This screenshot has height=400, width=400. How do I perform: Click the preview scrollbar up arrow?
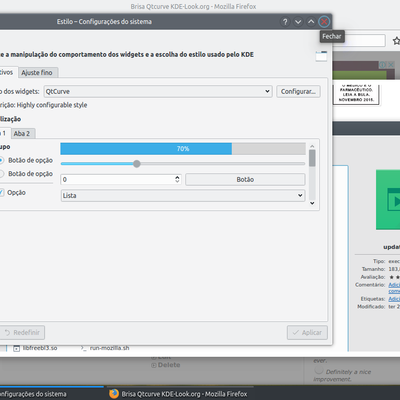pyautogui.click(x=312, y=146)
